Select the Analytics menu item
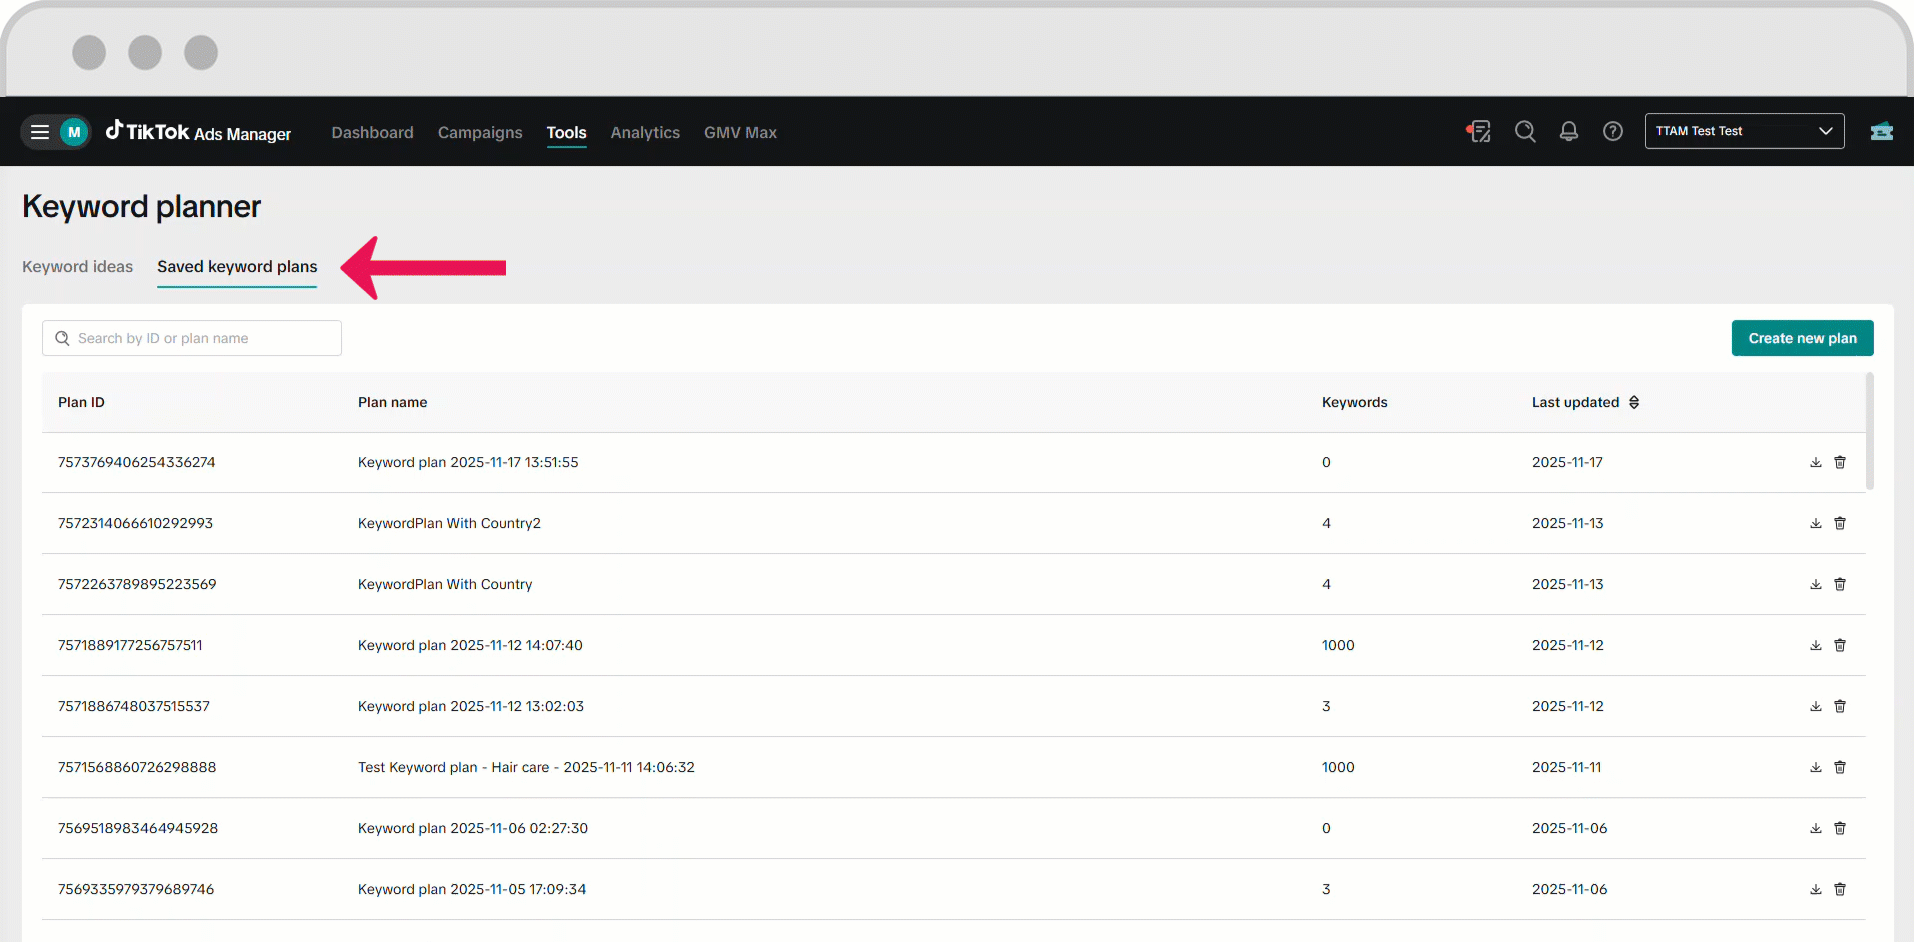1914x942 pixels. [x=644, y=132]
